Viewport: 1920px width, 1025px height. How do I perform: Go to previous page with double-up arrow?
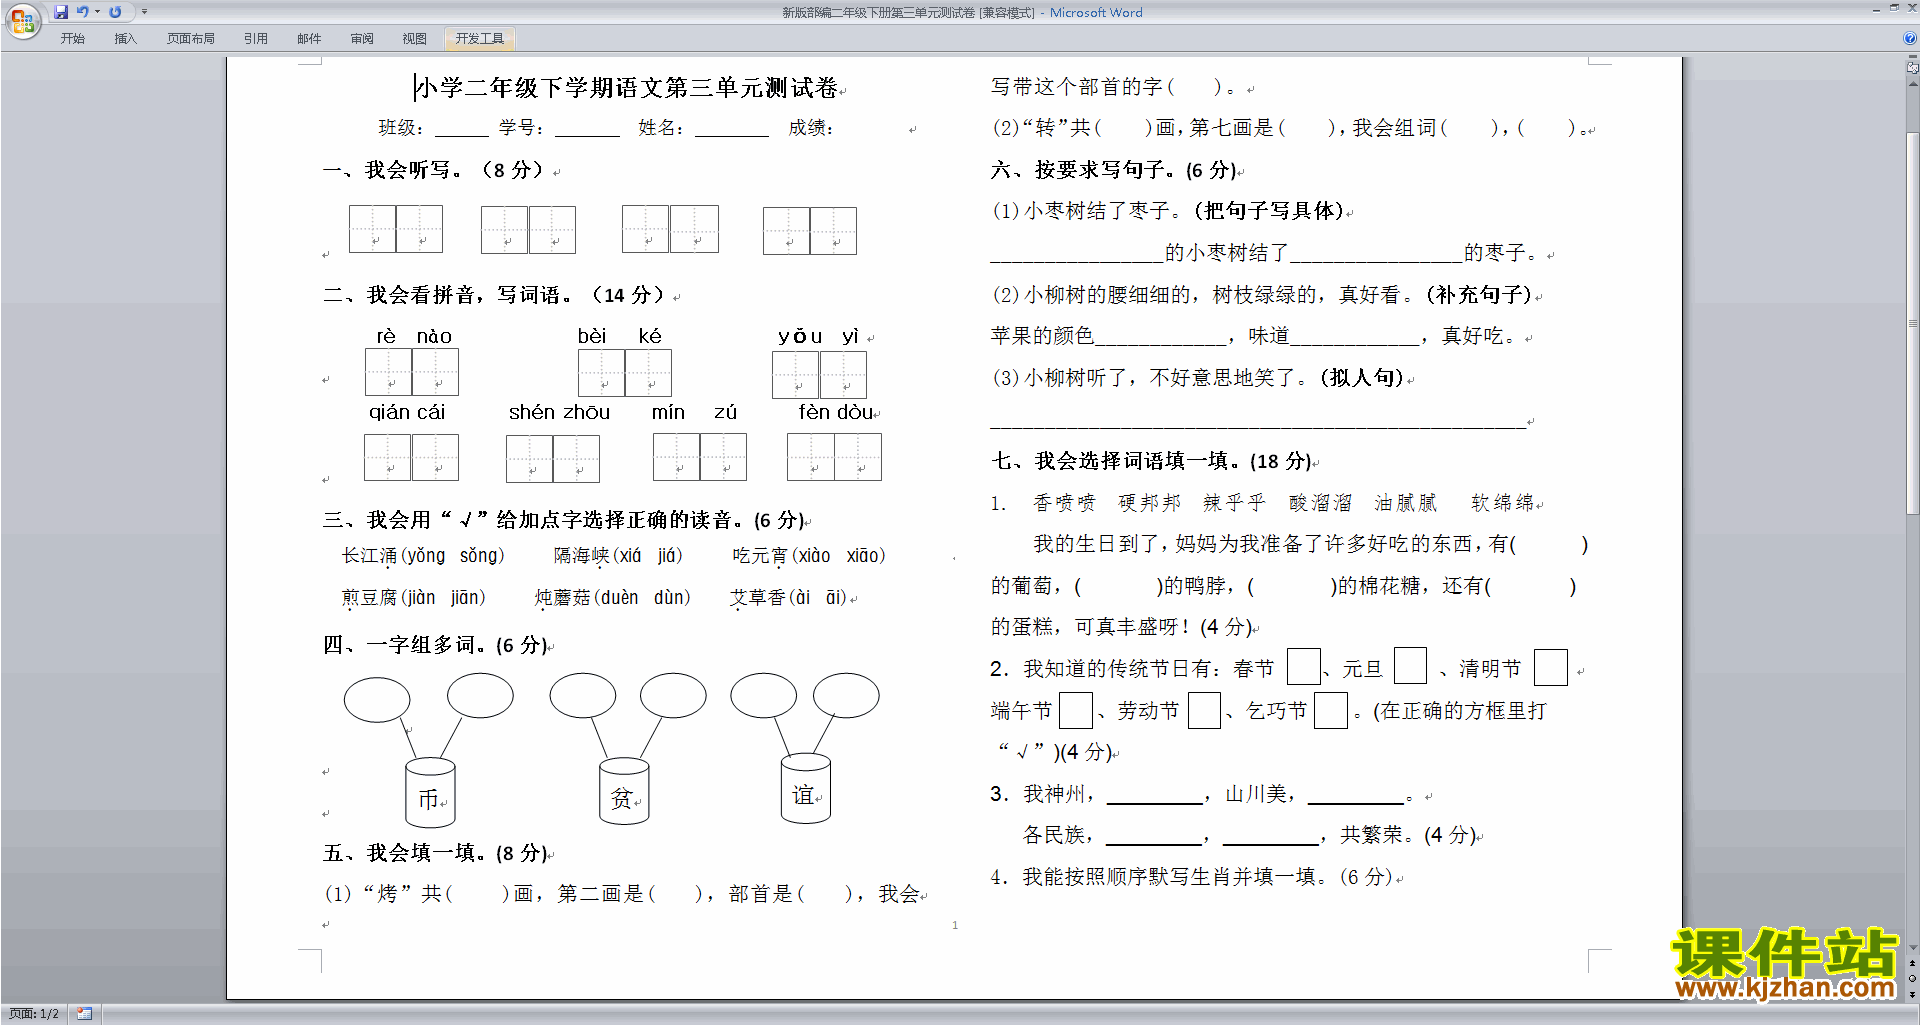1913,964
